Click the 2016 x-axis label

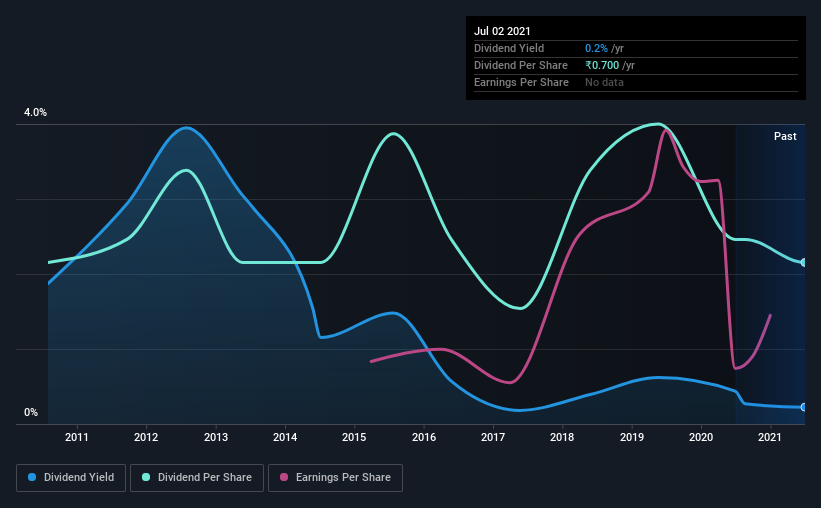click(424, 437)
